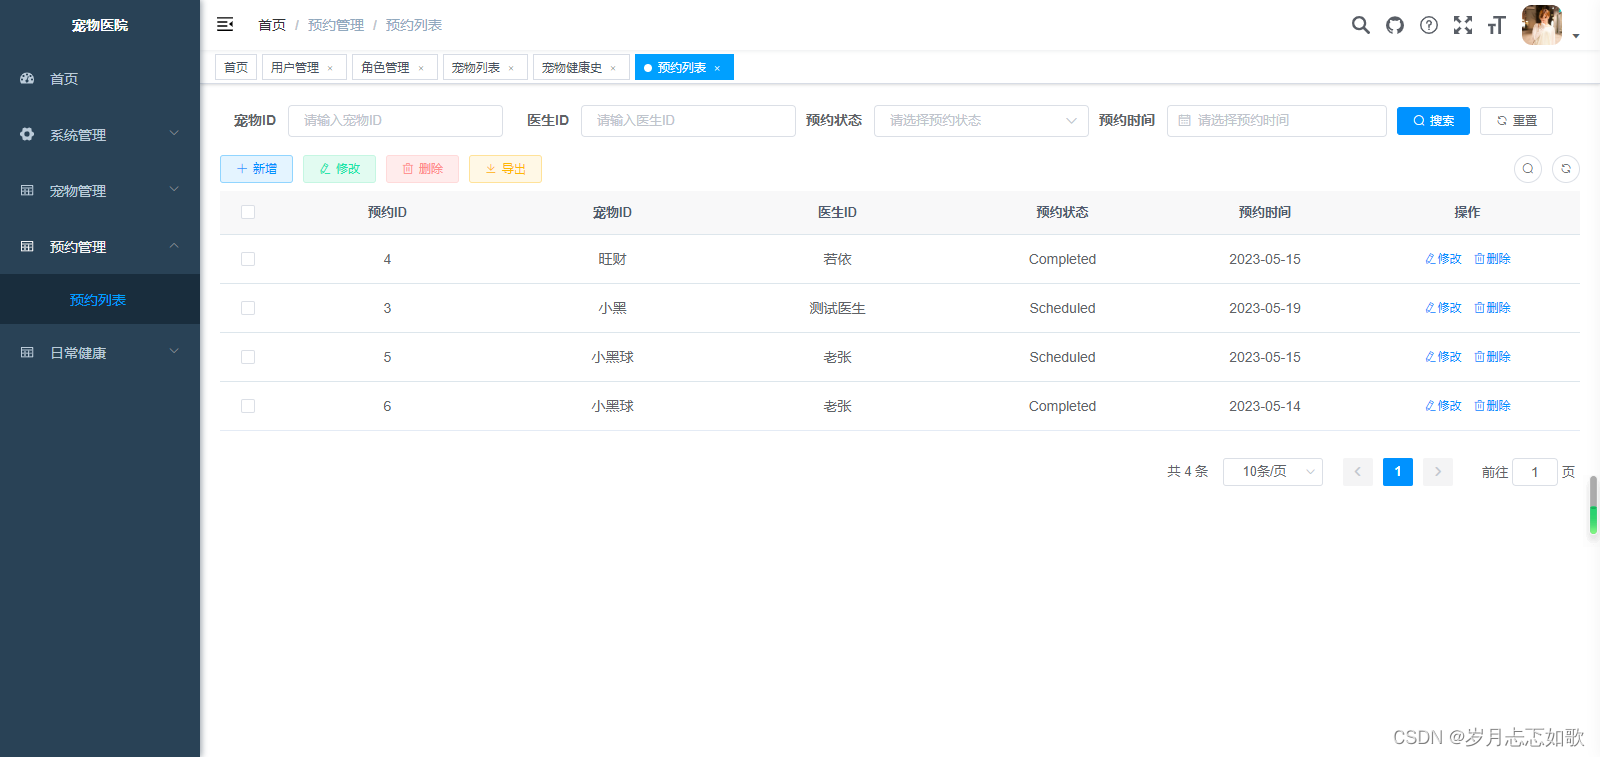Open the avatar dropdown caret
The image size is (1600, 757).
(1576, 36)
